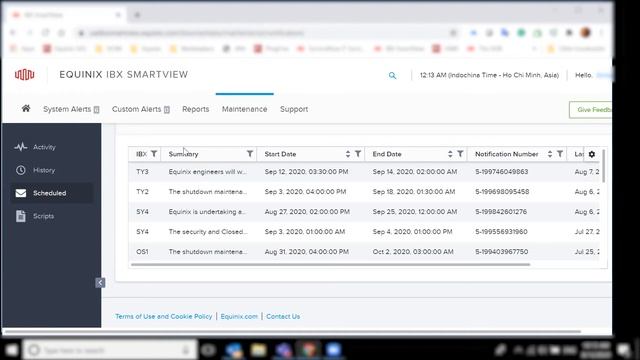
Task: Filter the Summary column
Action: [x=250, y=154]
